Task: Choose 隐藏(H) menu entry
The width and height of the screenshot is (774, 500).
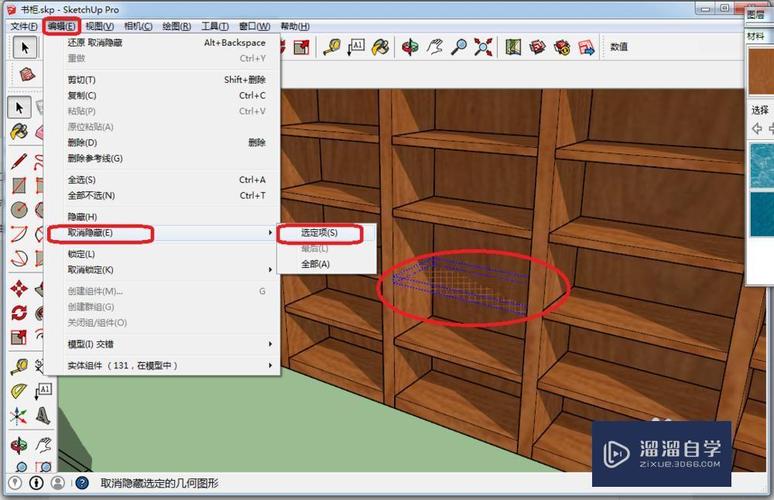Action: tap(163, 217)
